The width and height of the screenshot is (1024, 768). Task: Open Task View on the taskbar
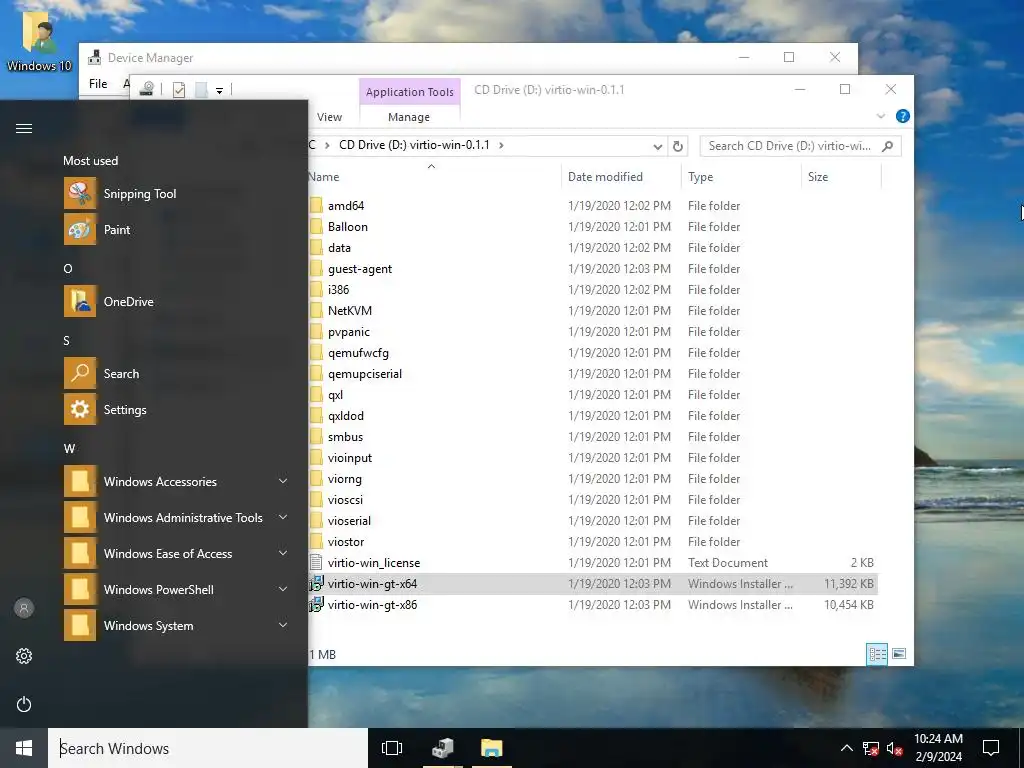pos(392,748)
